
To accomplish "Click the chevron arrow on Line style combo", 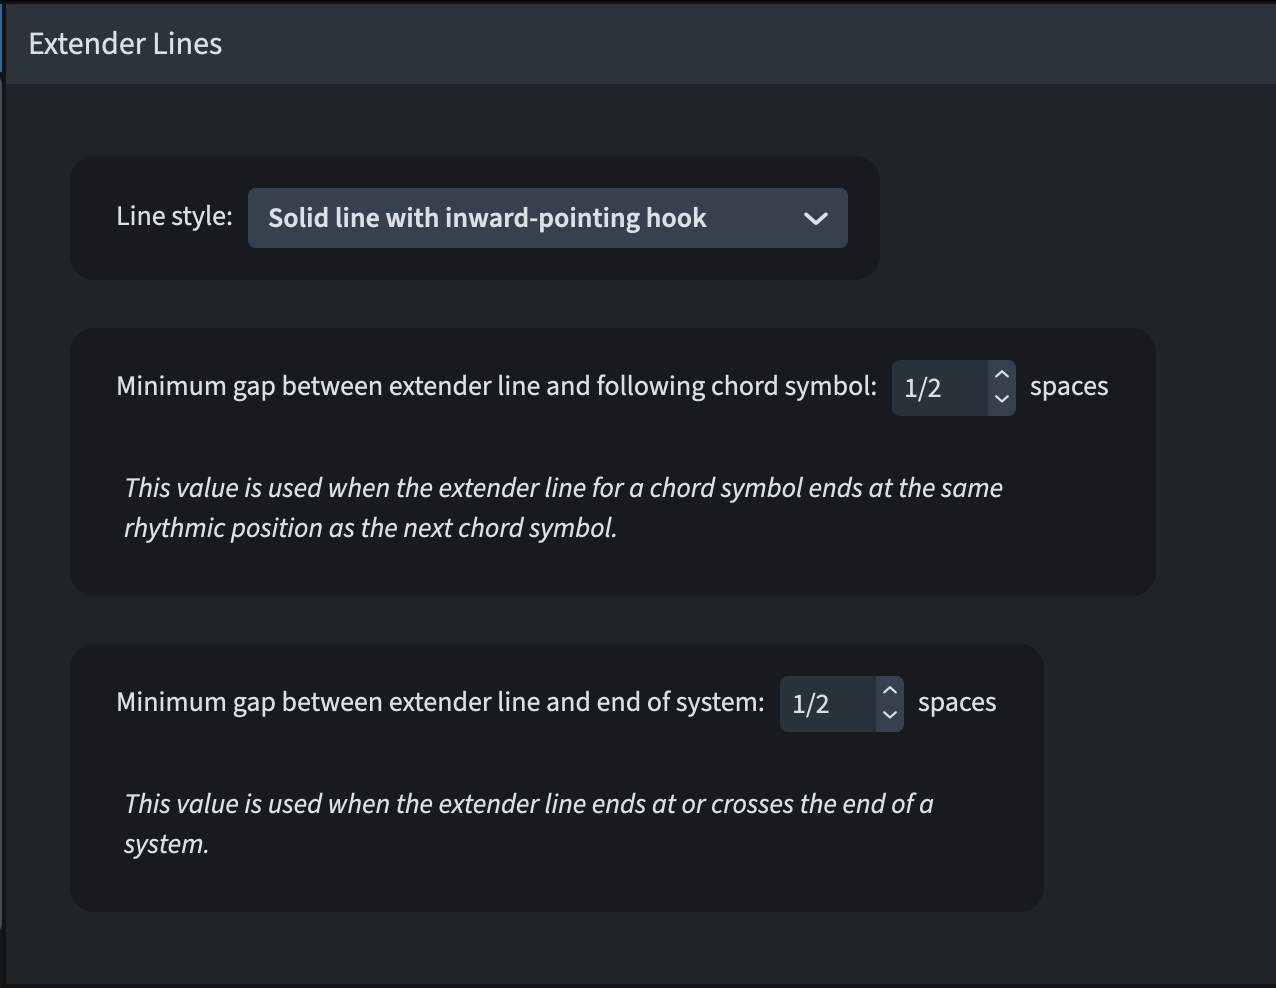I will click(x=816, y=218).
